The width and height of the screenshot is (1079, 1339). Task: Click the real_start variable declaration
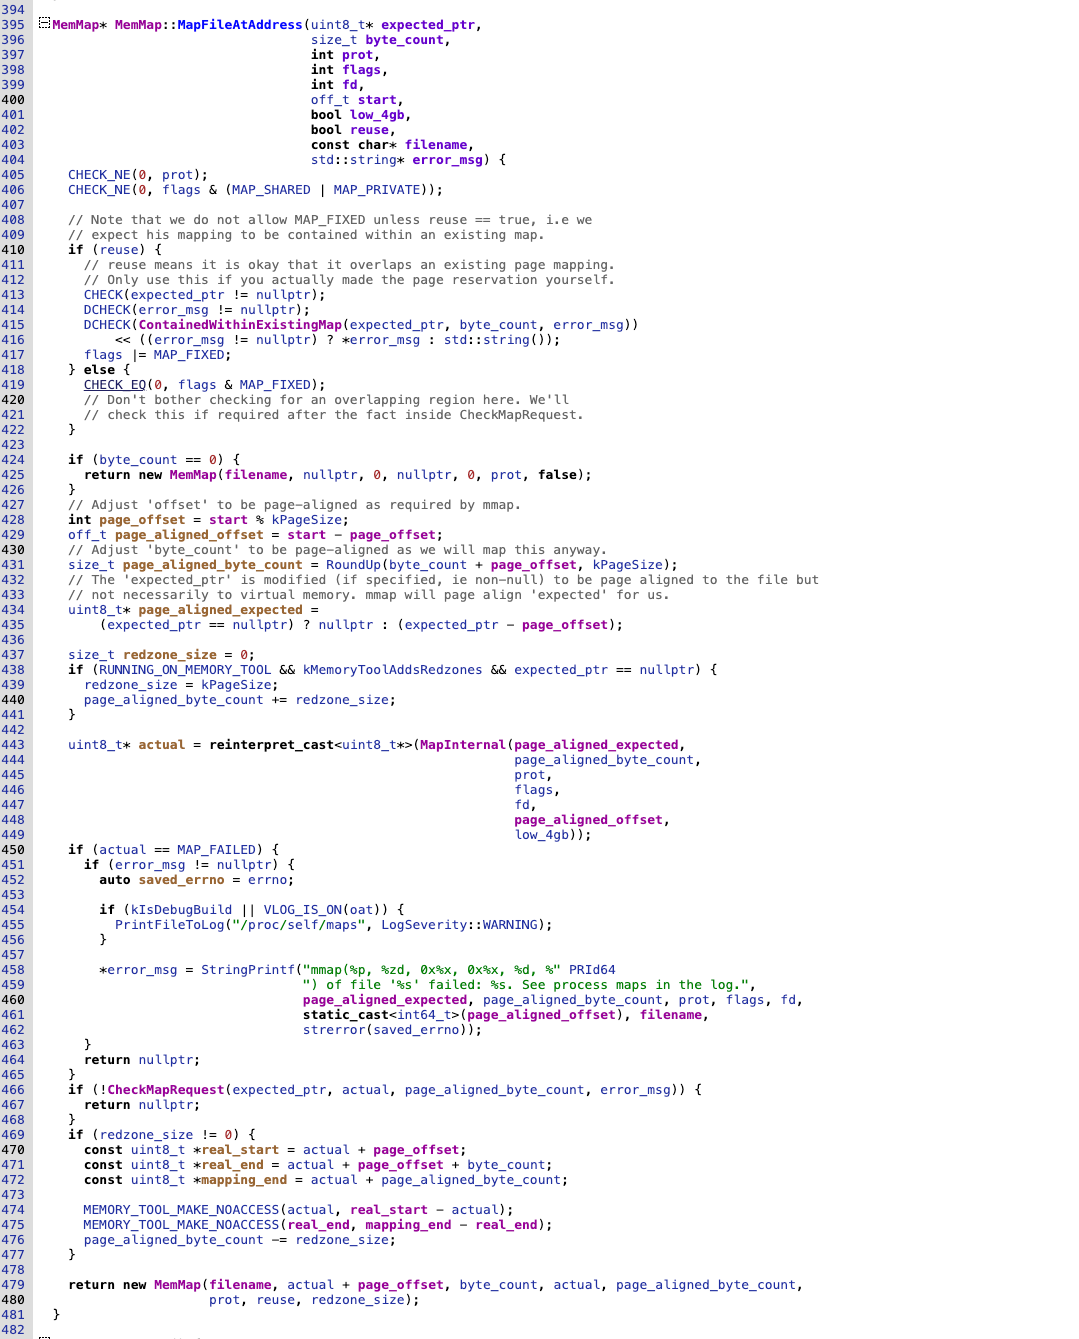click(240, 1150)
